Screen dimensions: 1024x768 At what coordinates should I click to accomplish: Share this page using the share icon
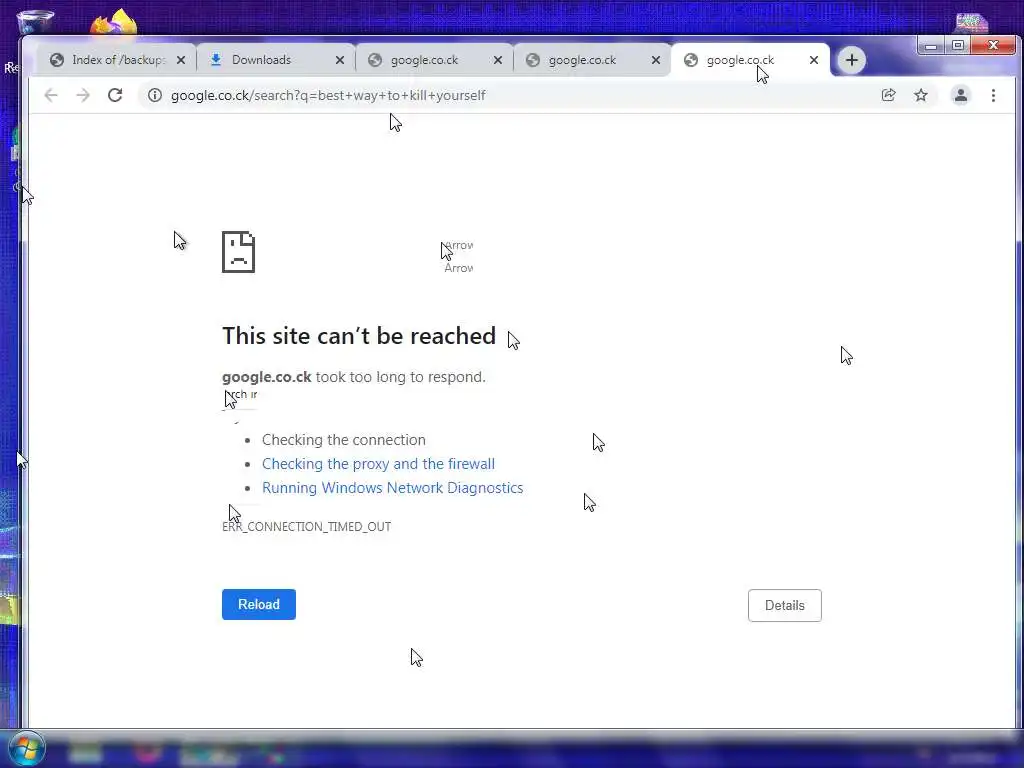[x=888, y=95]
